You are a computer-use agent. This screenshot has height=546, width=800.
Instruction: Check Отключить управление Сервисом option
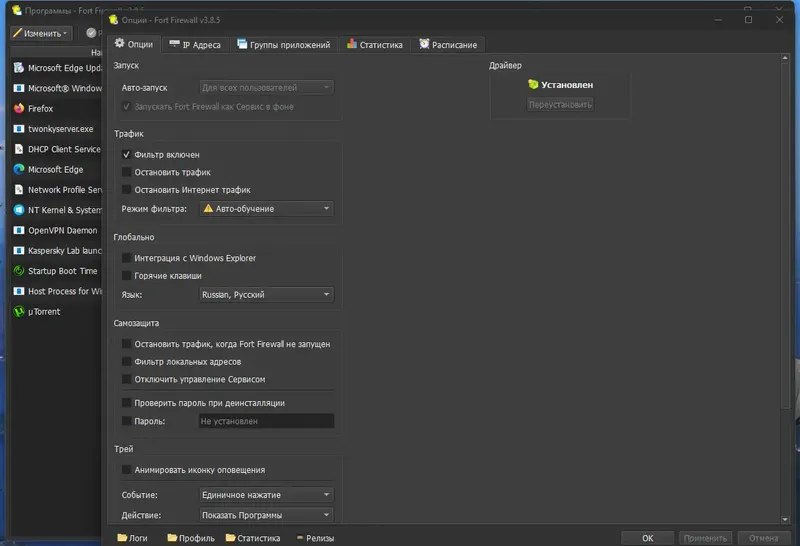pyautogui.click(x=126, y=379)
